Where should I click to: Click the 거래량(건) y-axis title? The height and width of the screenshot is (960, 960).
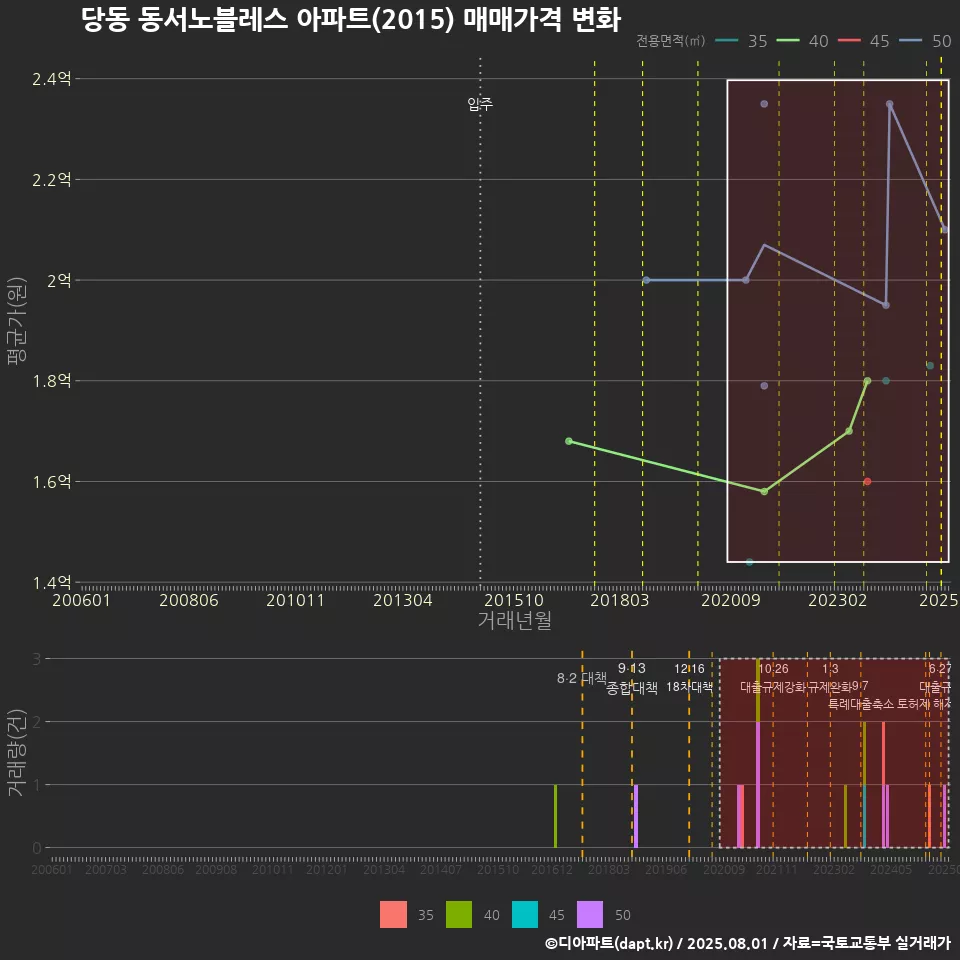[17, 753]
